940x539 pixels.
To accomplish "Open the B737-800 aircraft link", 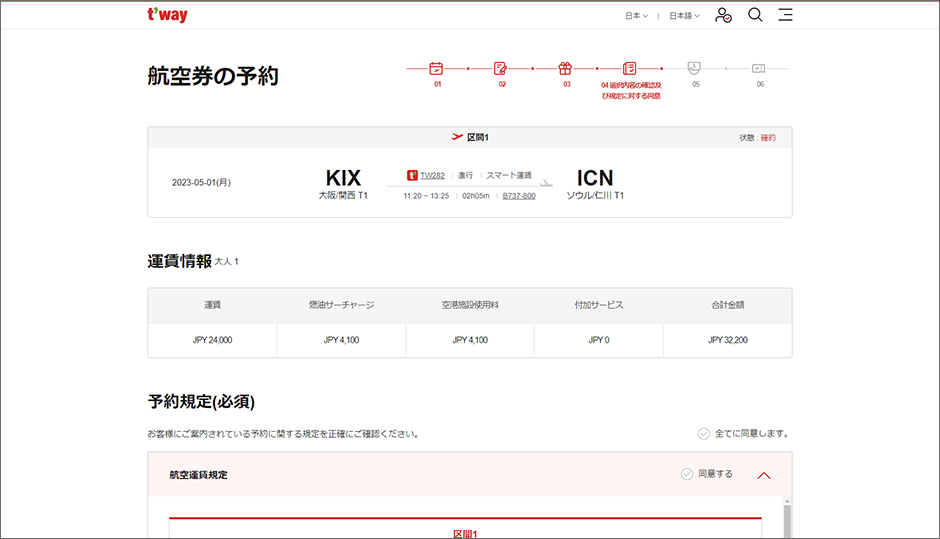I will click(518, 196).
